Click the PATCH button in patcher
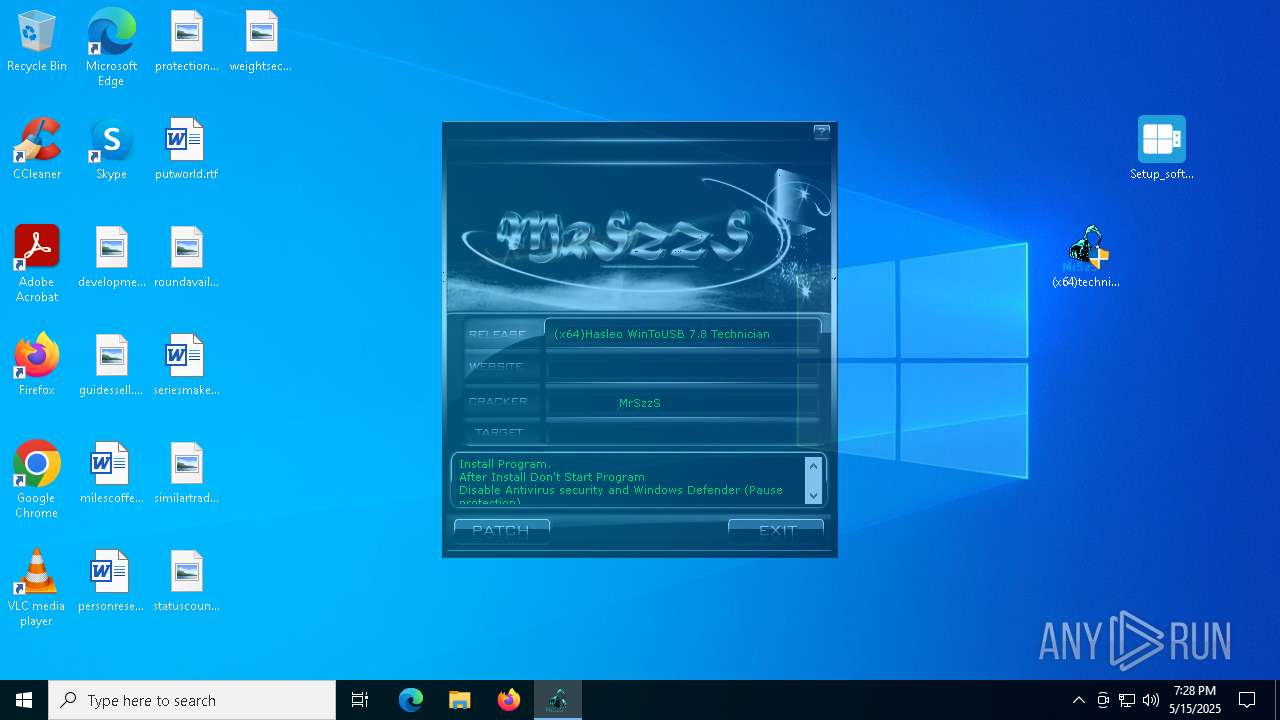This screenshot has height=720, width=1280. coord(501,530)
